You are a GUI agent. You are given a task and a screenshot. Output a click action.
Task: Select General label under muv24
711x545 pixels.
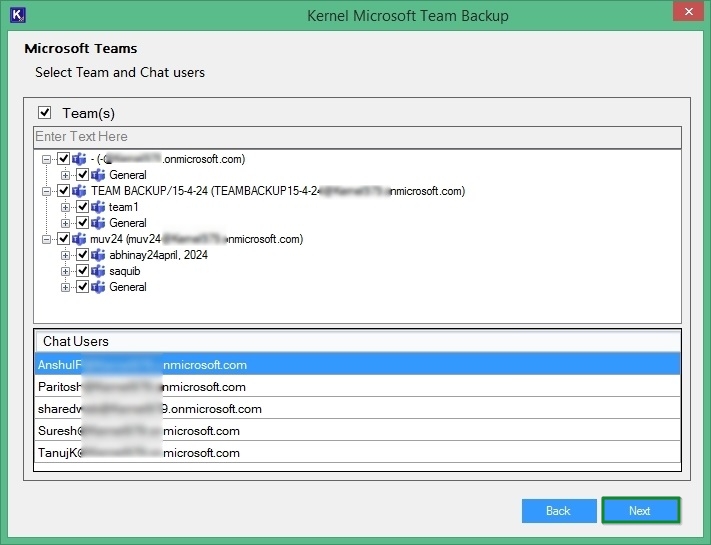(128, 287)
